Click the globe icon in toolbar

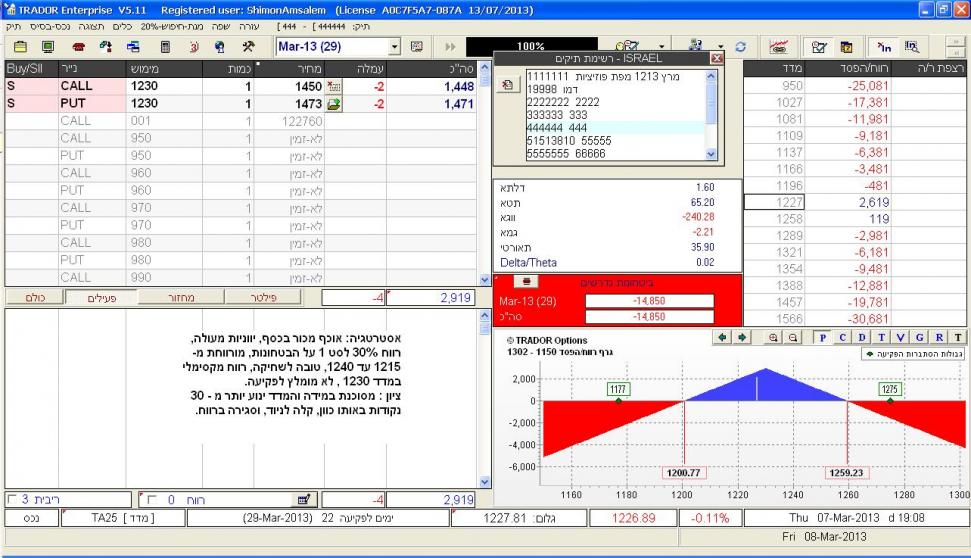pyautogui.click(x=221, y=47)
